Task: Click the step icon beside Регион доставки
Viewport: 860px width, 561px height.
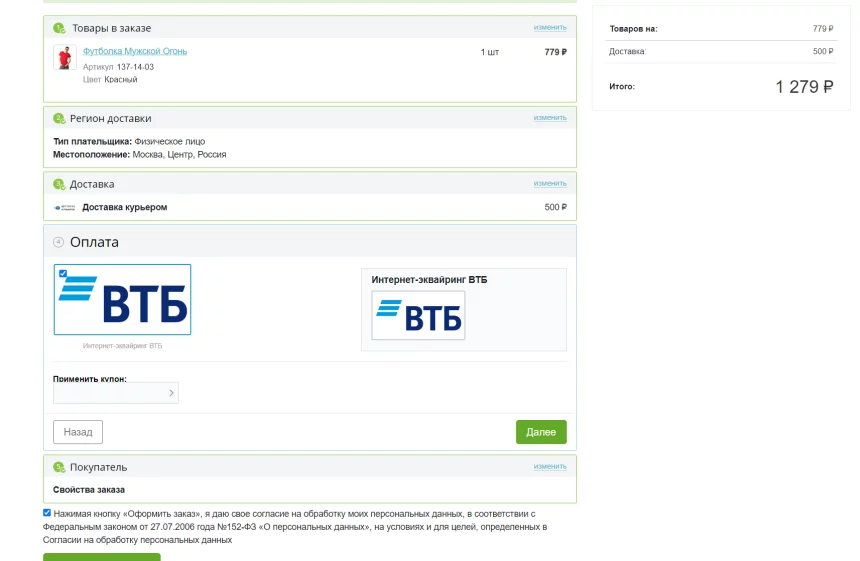Action: click(59, 118)
